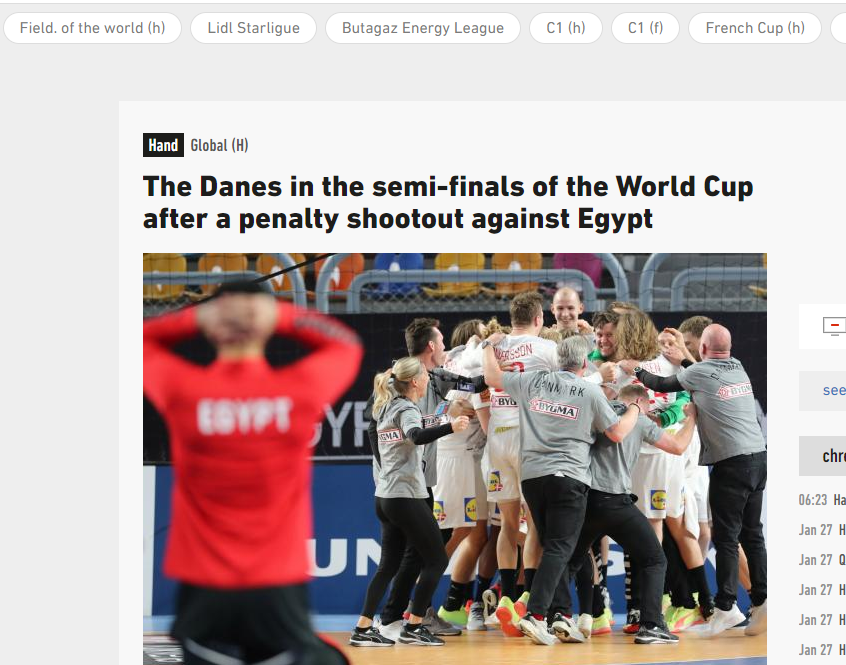Switch to Butagaz Energy League tab
This screenshot has height=665, width=846.
[x=423, y=28]
